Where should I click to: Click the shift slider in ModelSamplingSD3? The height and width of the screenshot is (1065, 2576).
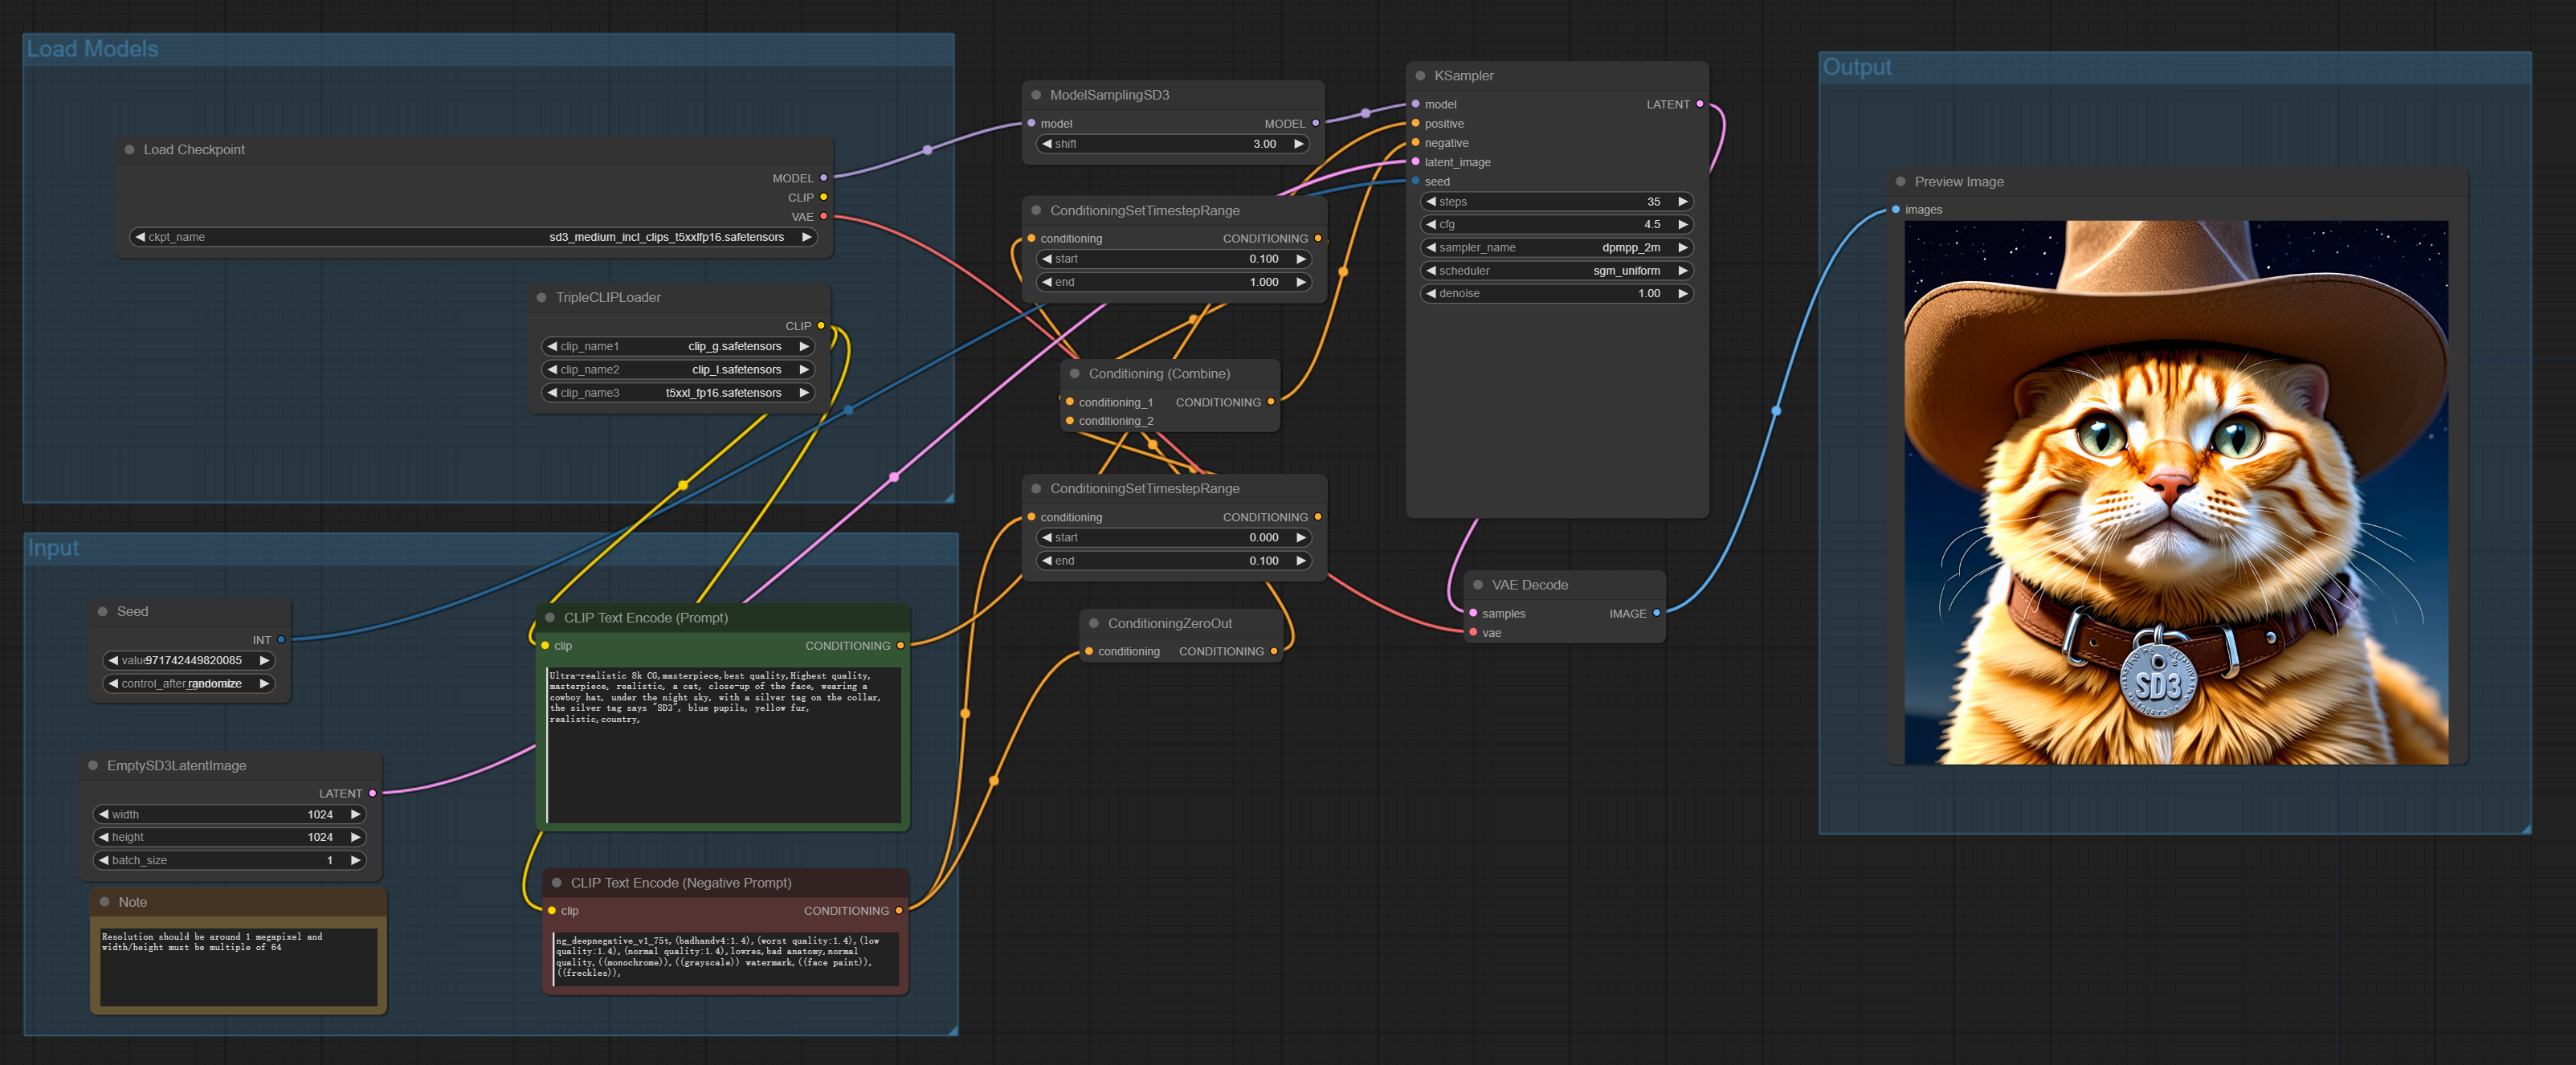(1172, 144)
